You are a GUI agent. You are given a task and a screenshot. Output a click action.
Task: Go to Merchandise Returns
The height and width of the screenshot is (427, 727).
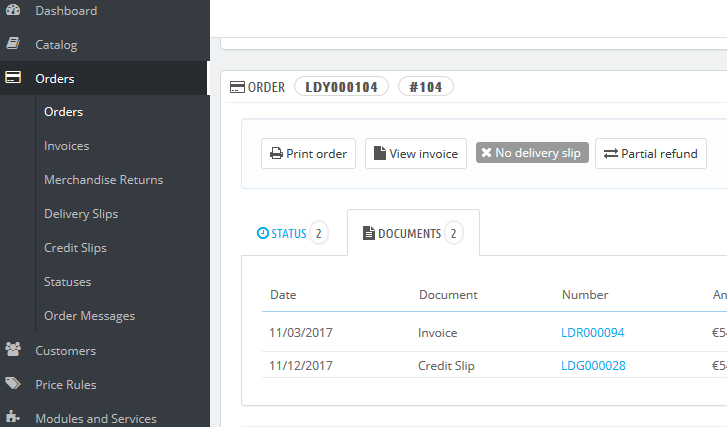(x=103, y=180)
